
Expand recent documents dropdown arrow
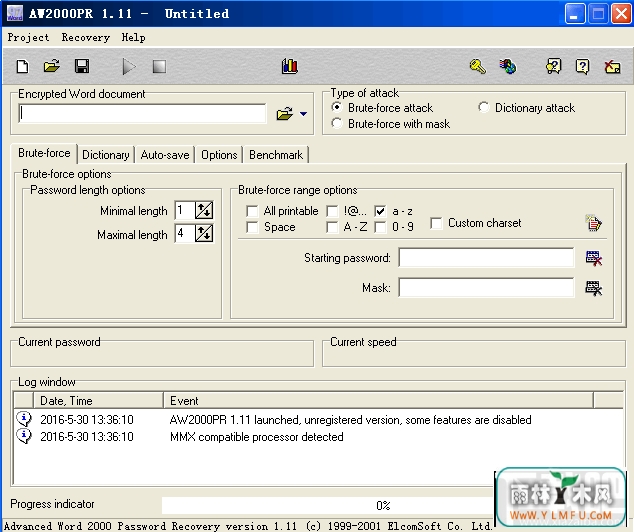tap(303, 114)
